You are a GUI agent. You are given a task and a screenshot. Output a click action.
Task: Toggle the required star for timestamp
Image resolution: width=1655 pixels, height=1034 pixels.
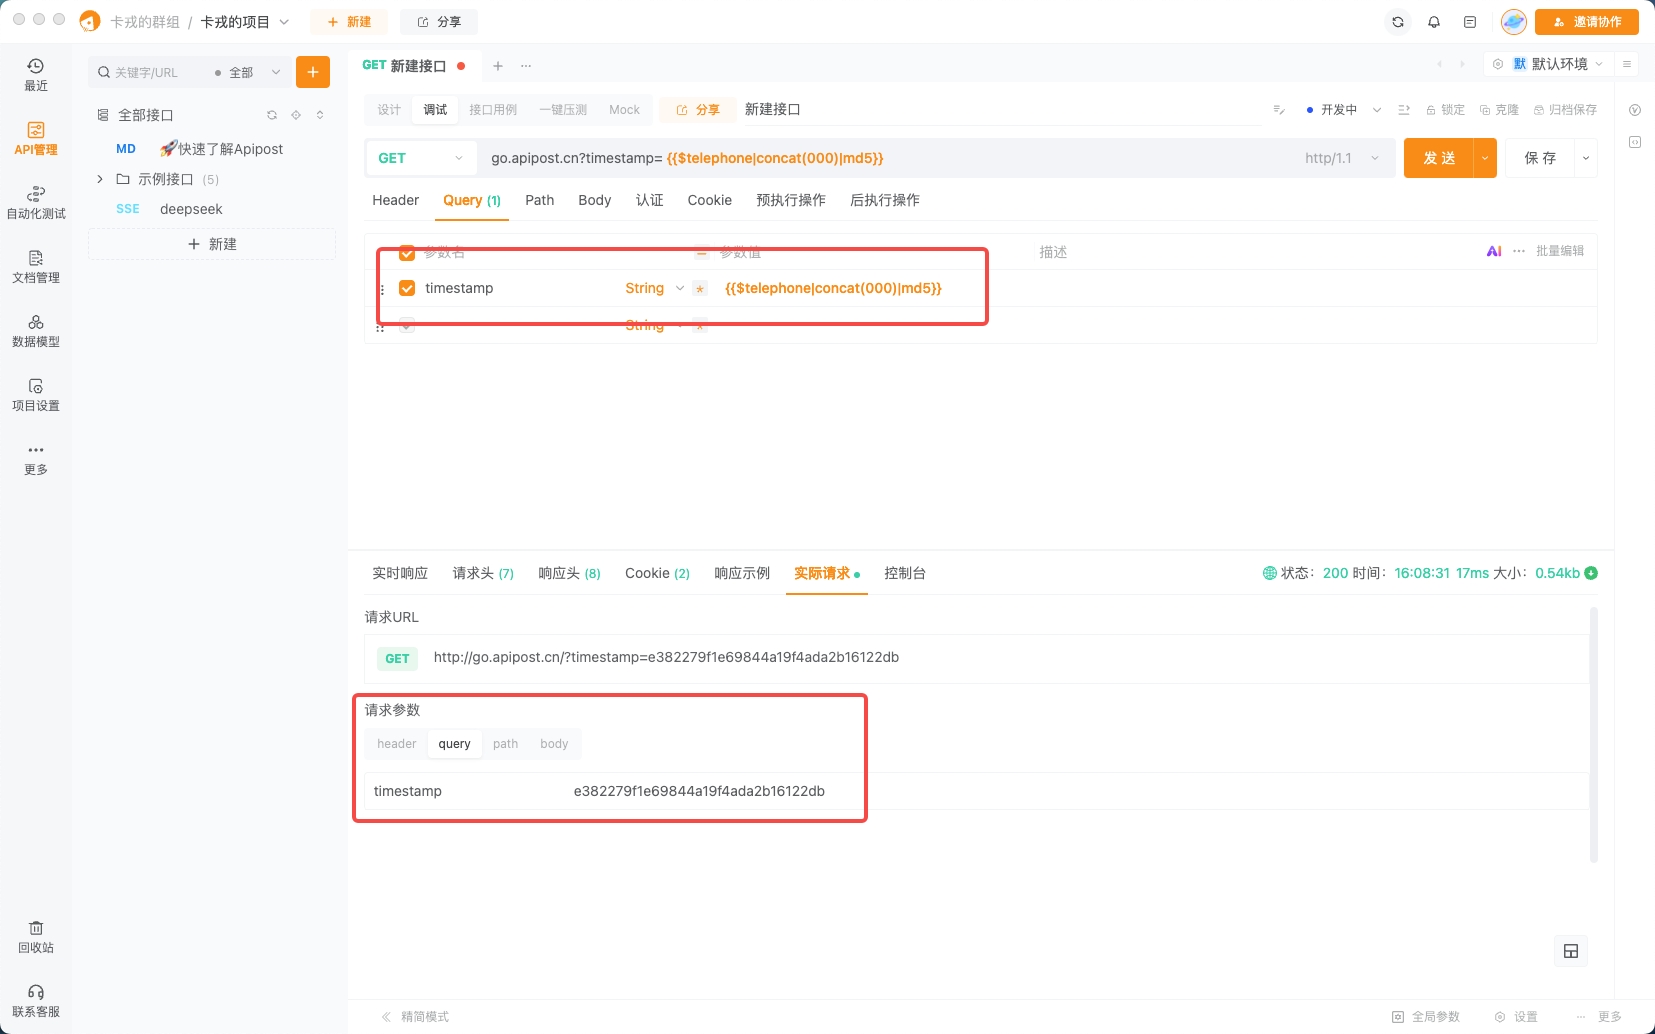coord(700,289)
